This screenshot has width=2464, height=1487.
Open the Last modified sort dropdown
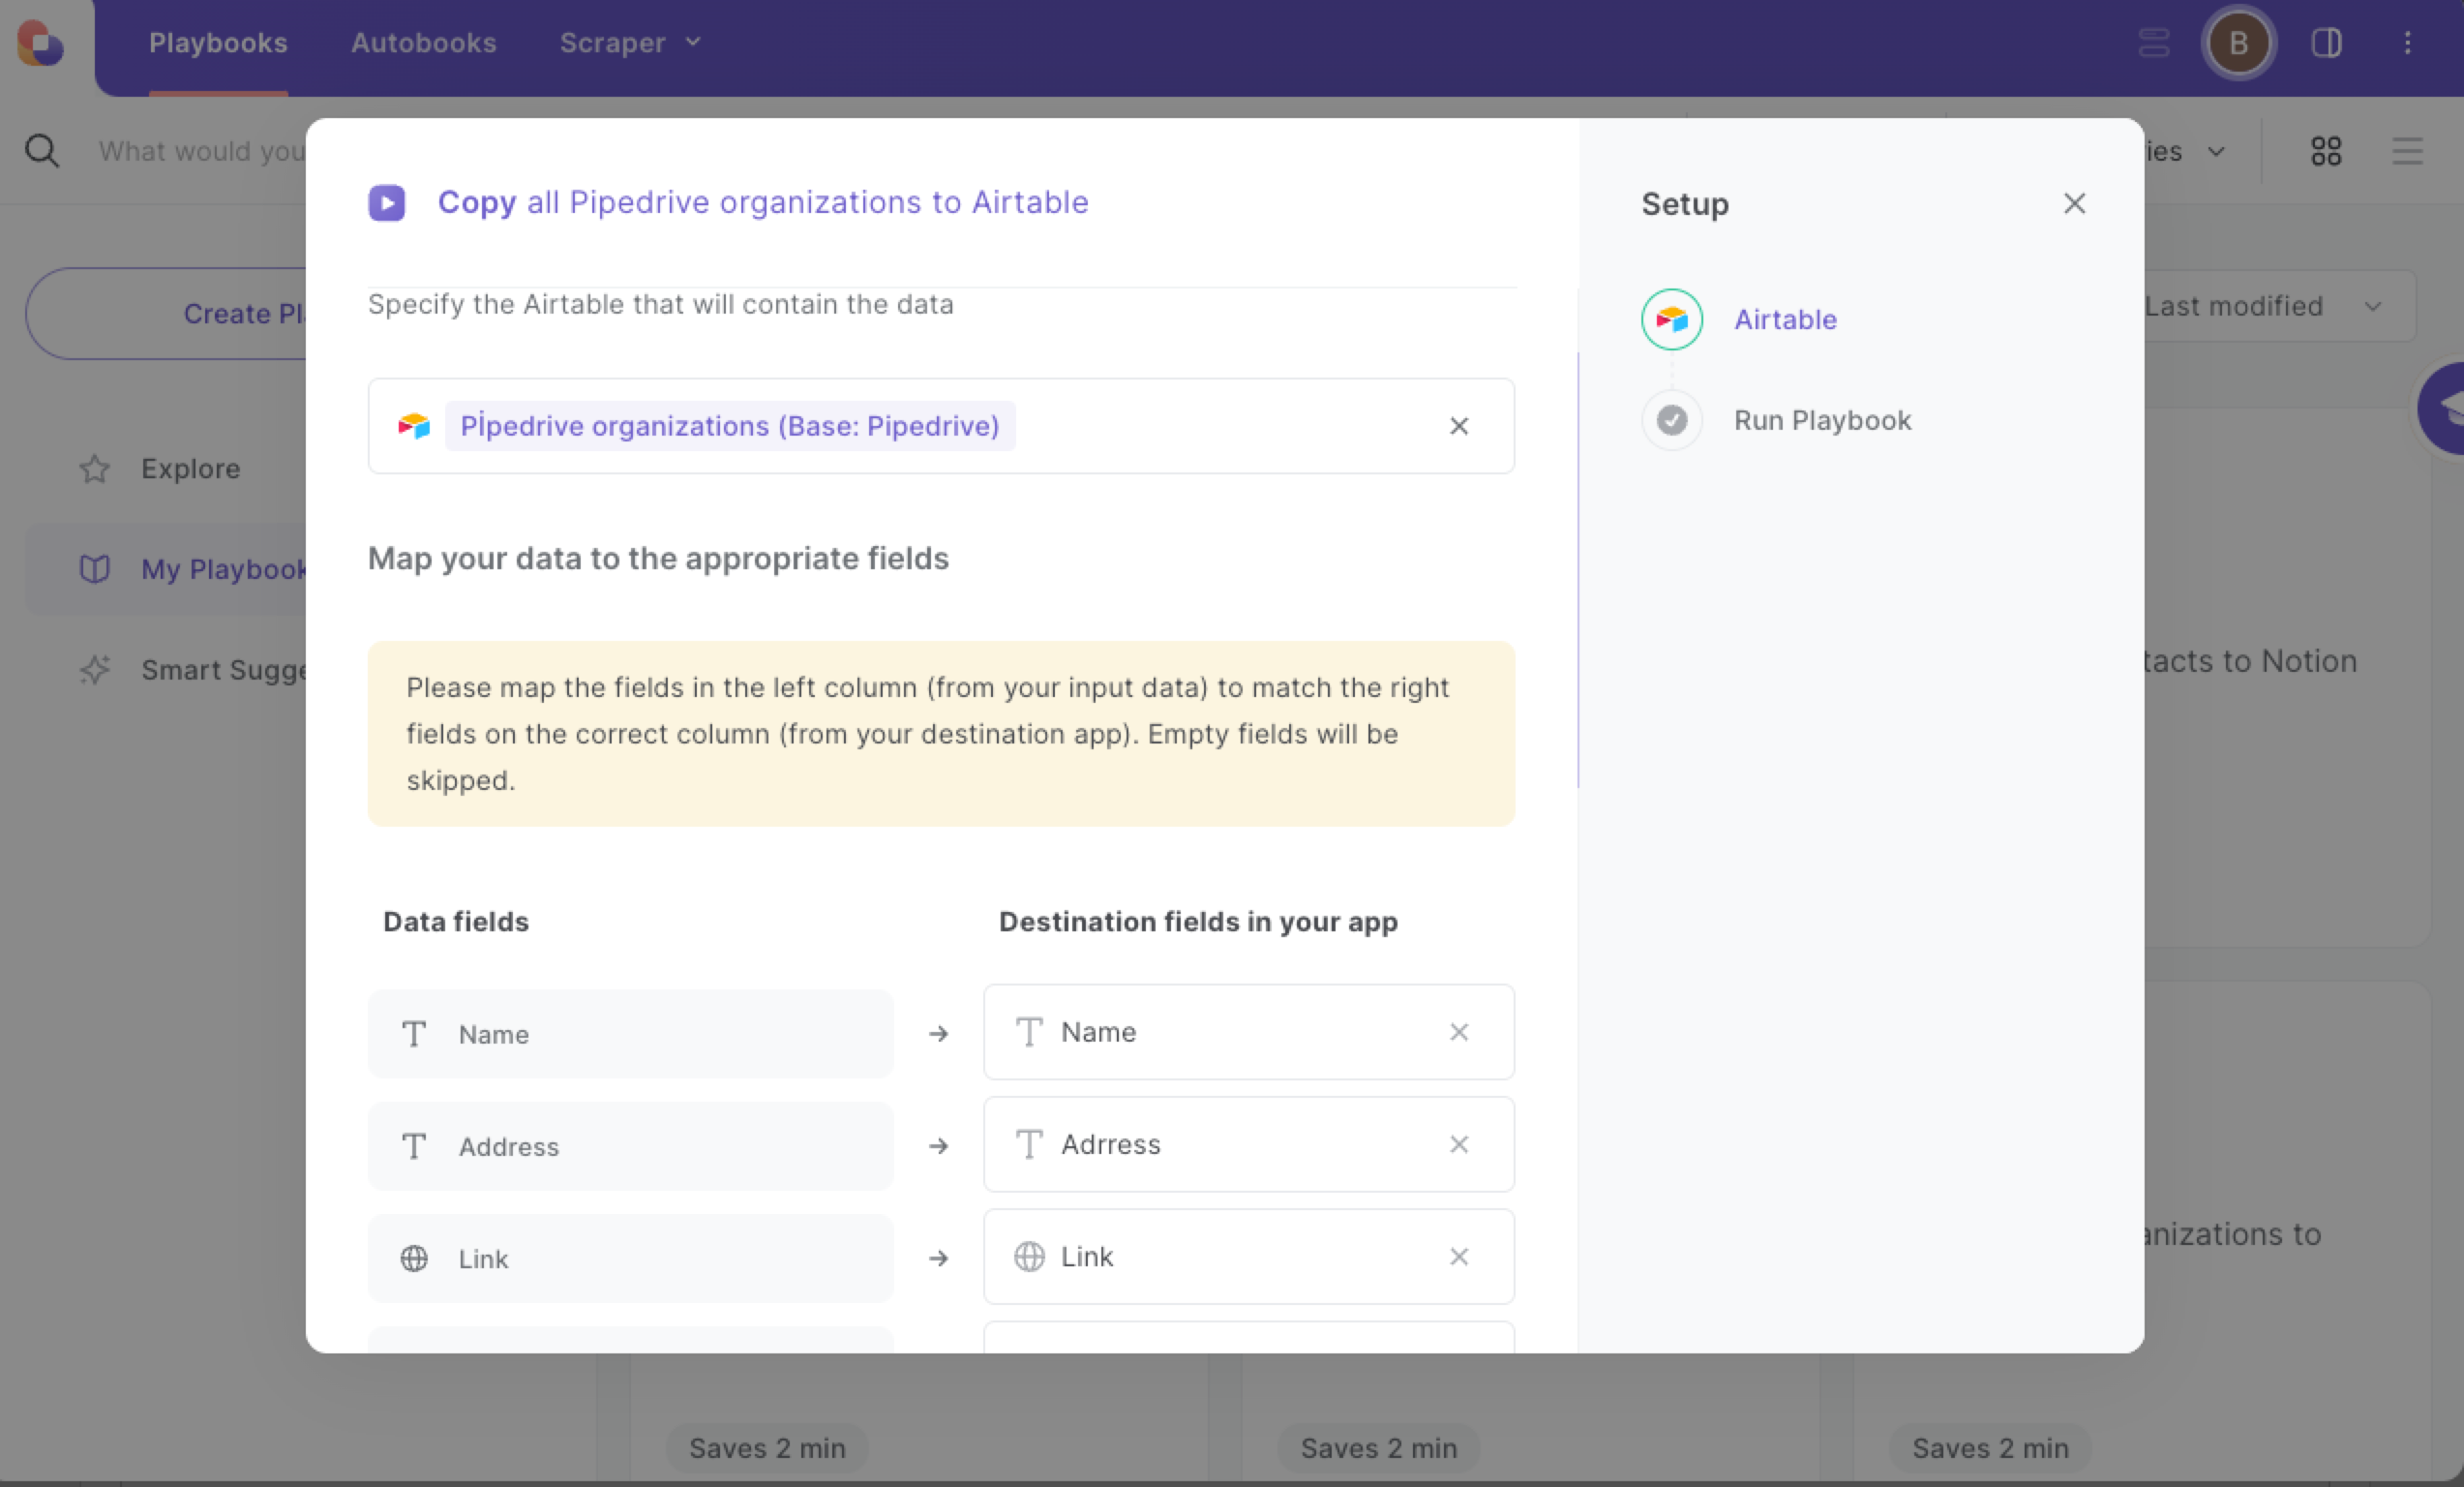(2280, 306)
